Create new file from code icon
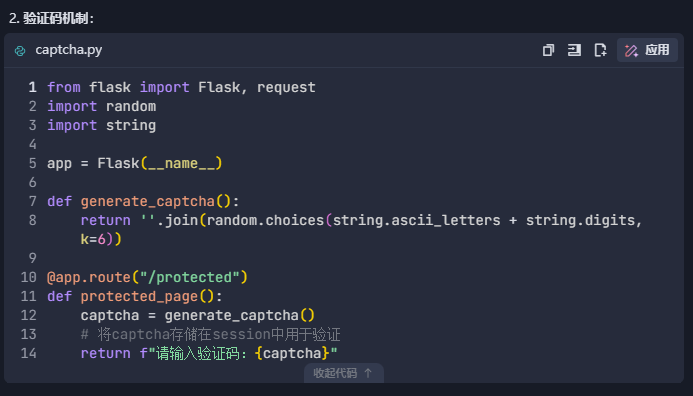The height and width of the screenshot is (396, 693). (x=600, y=50)
